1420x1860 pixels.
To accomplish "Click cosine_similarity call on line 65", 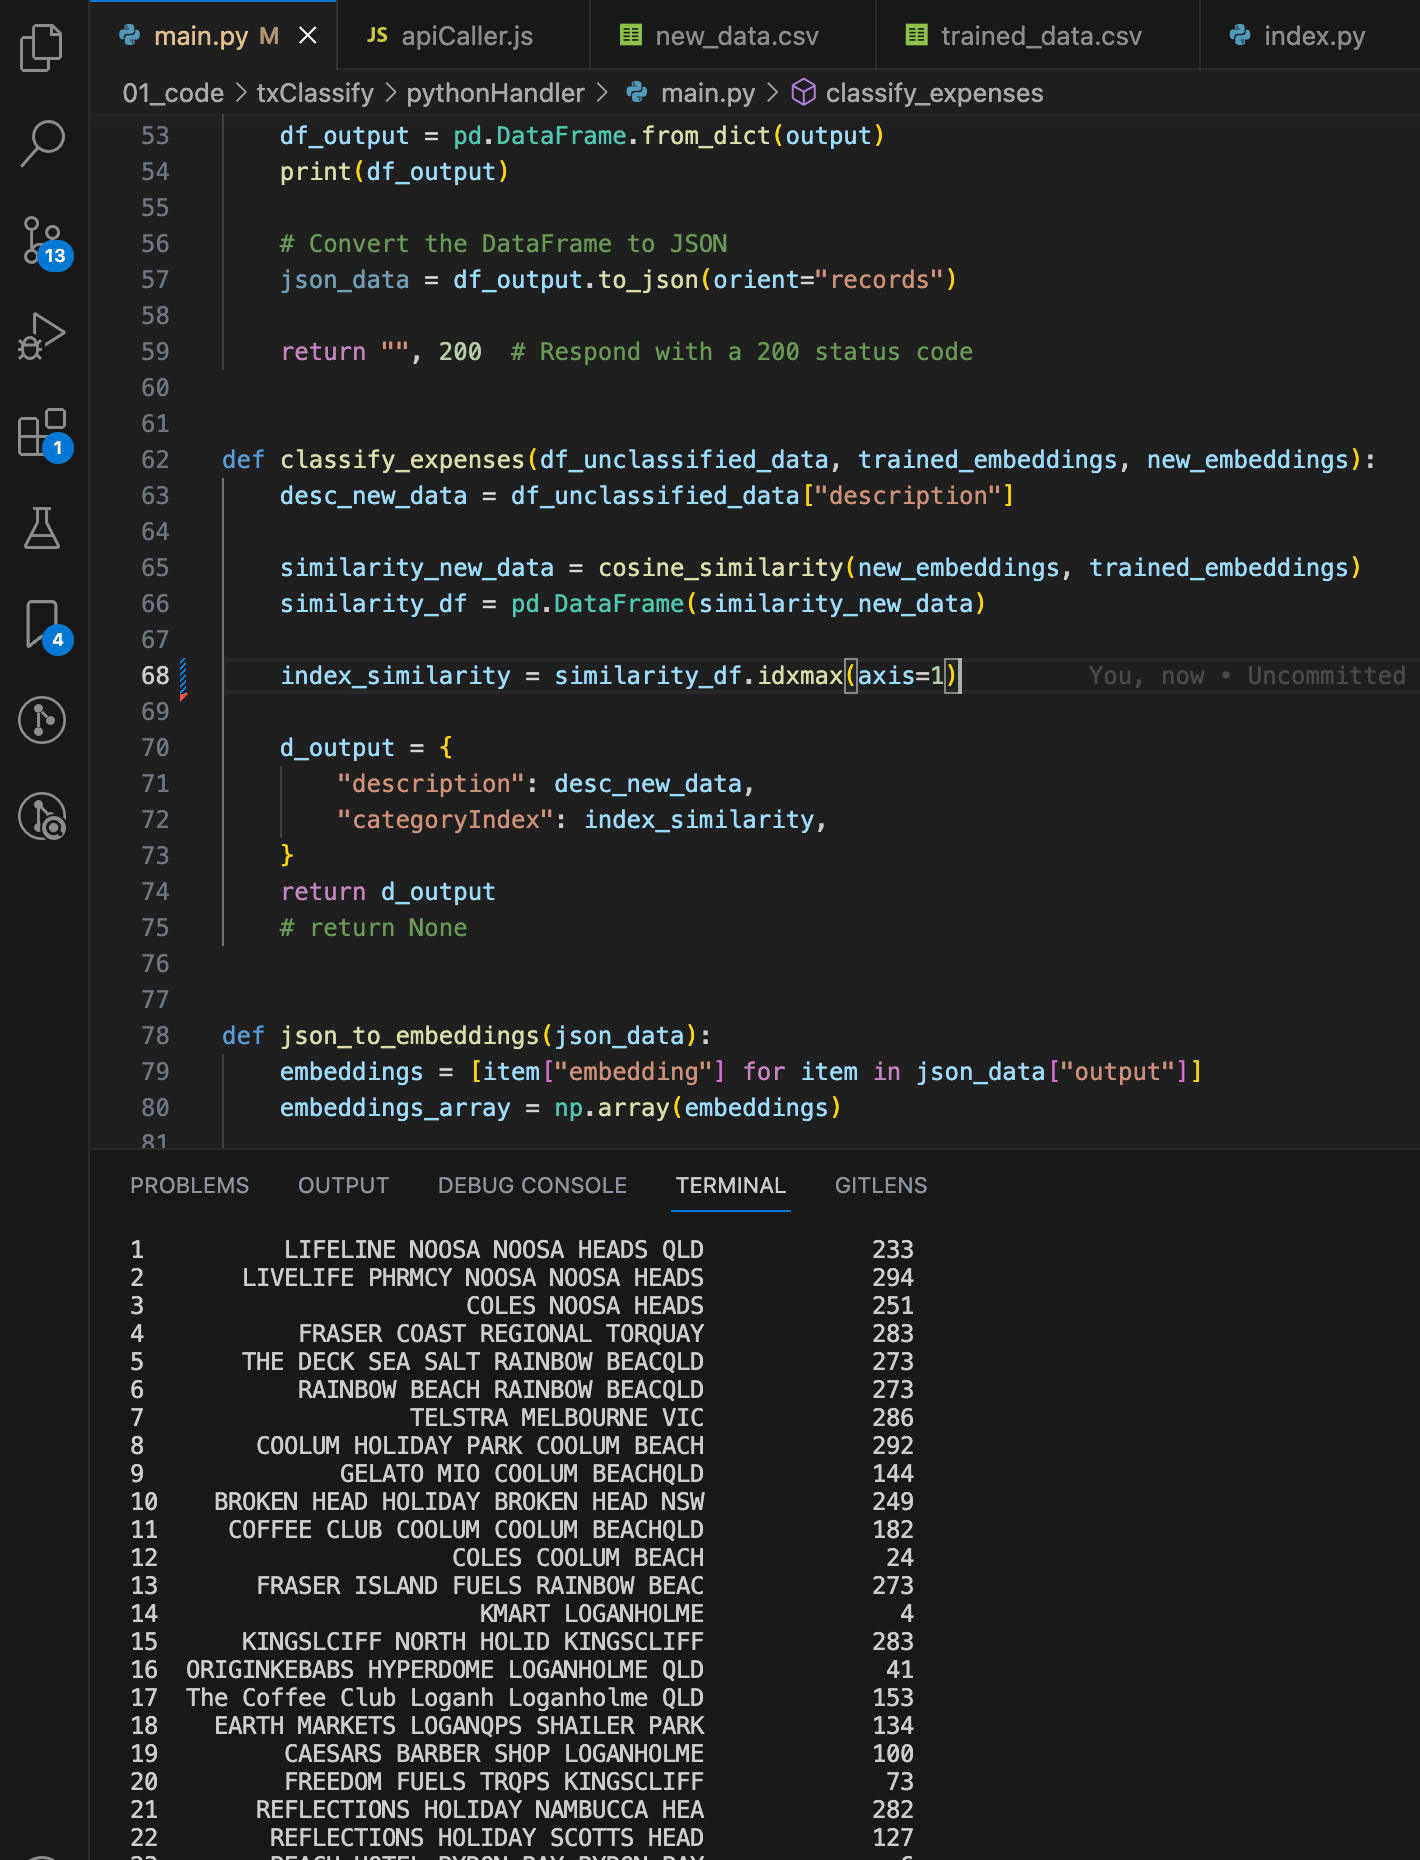I will (720, 567).
